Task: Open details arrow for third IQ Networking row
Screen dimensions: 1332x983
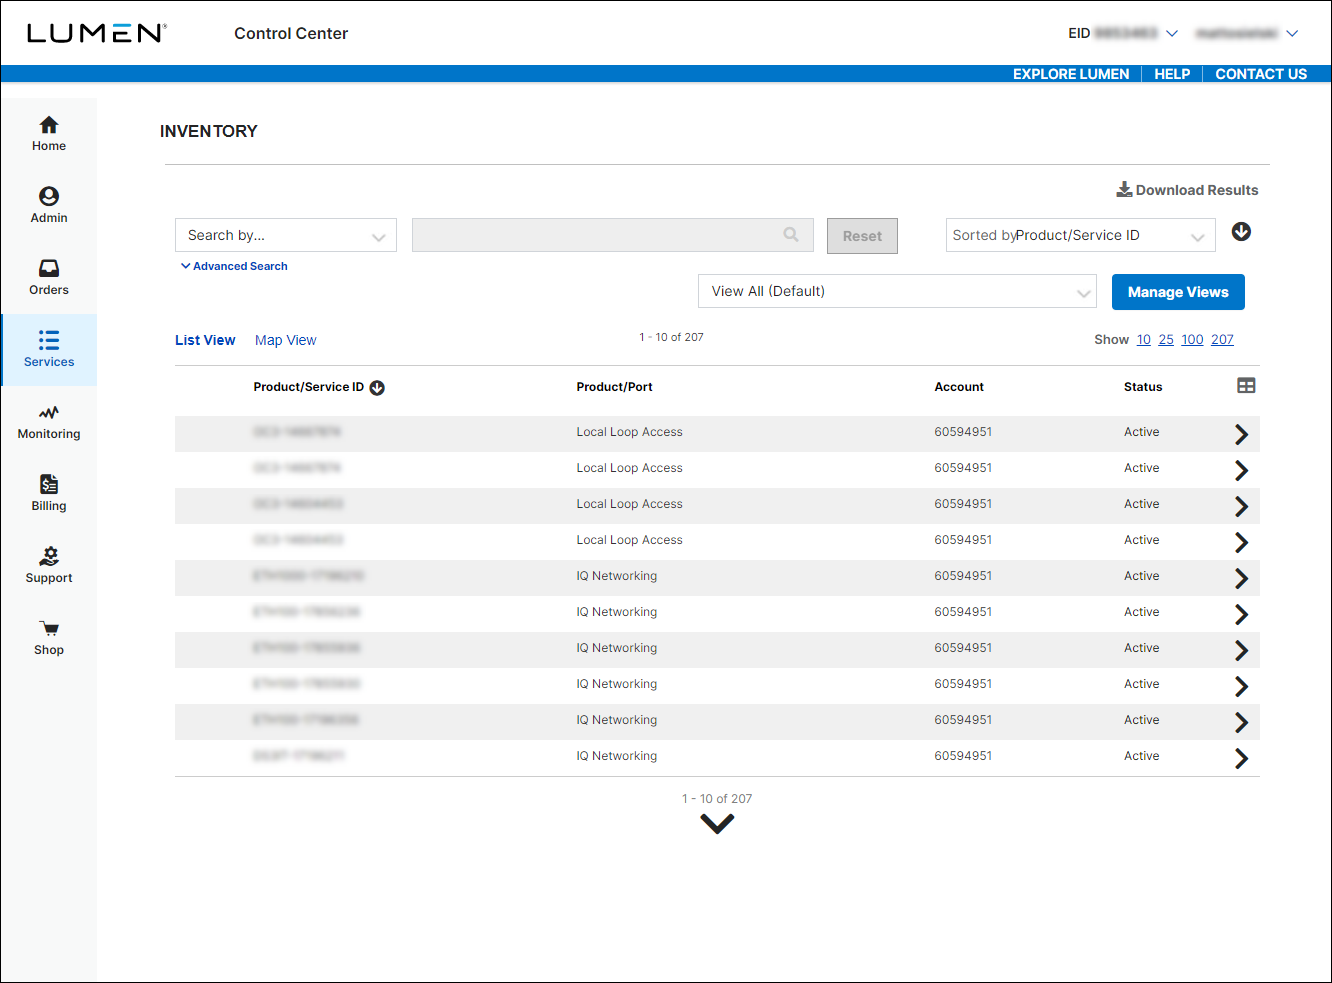Action: pos(1241,650)
